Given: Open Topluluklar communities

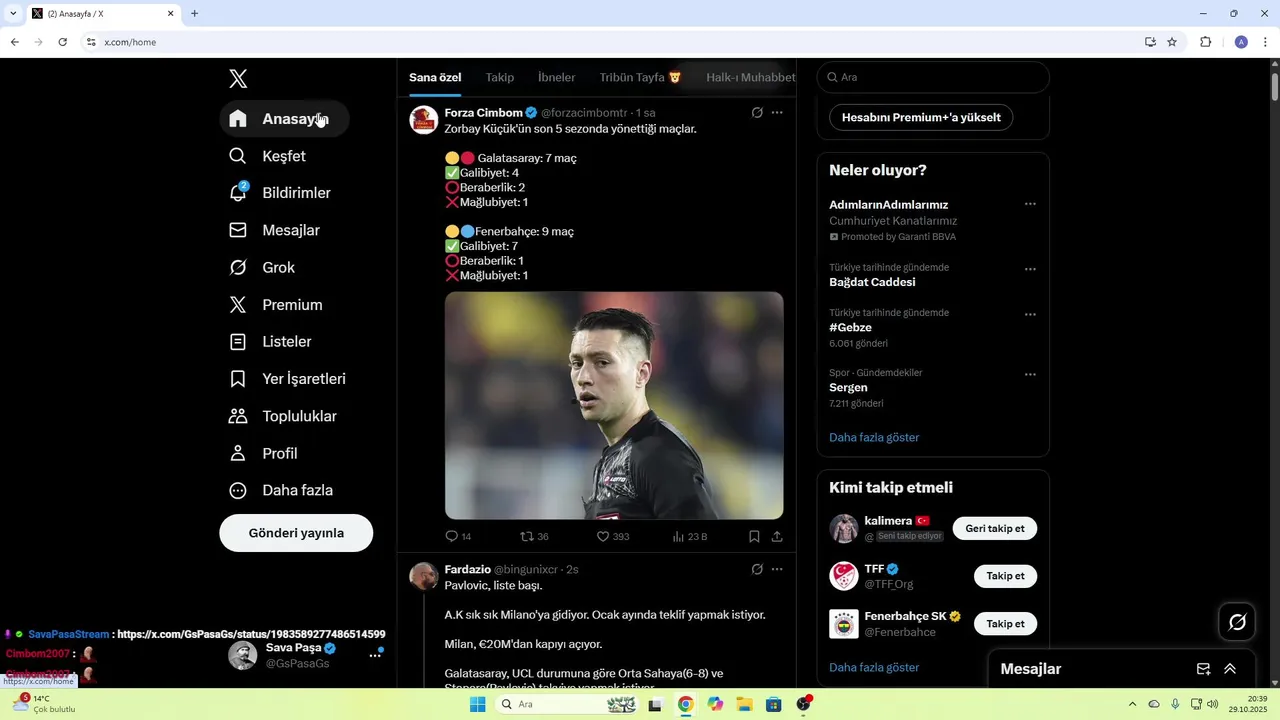Looking at the screenshot, I should click(x=283, y=416).
